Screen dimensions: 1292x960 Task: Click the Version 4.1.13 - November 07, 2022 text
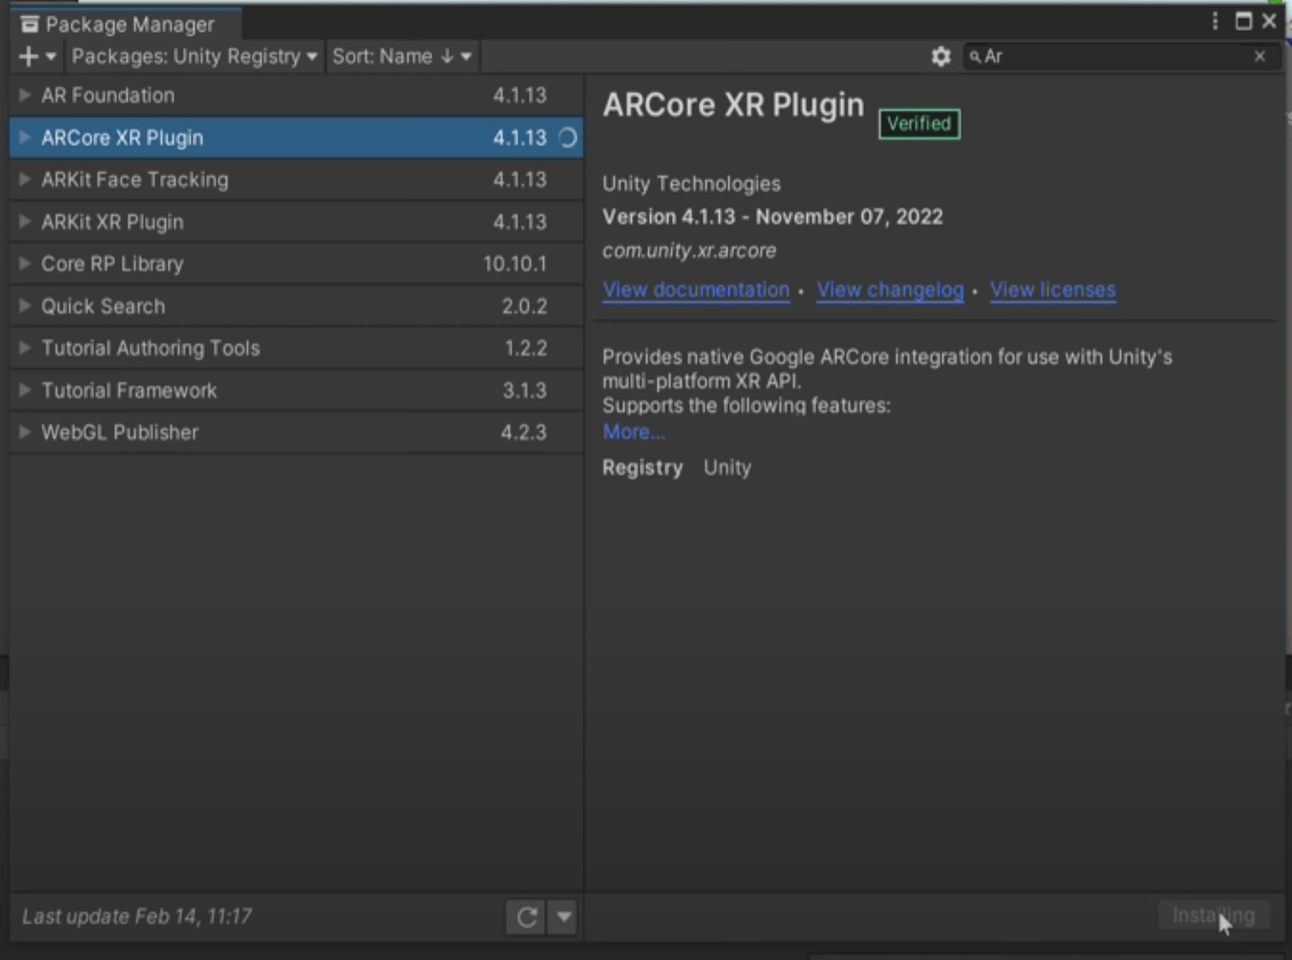click(x=772, y=217)
